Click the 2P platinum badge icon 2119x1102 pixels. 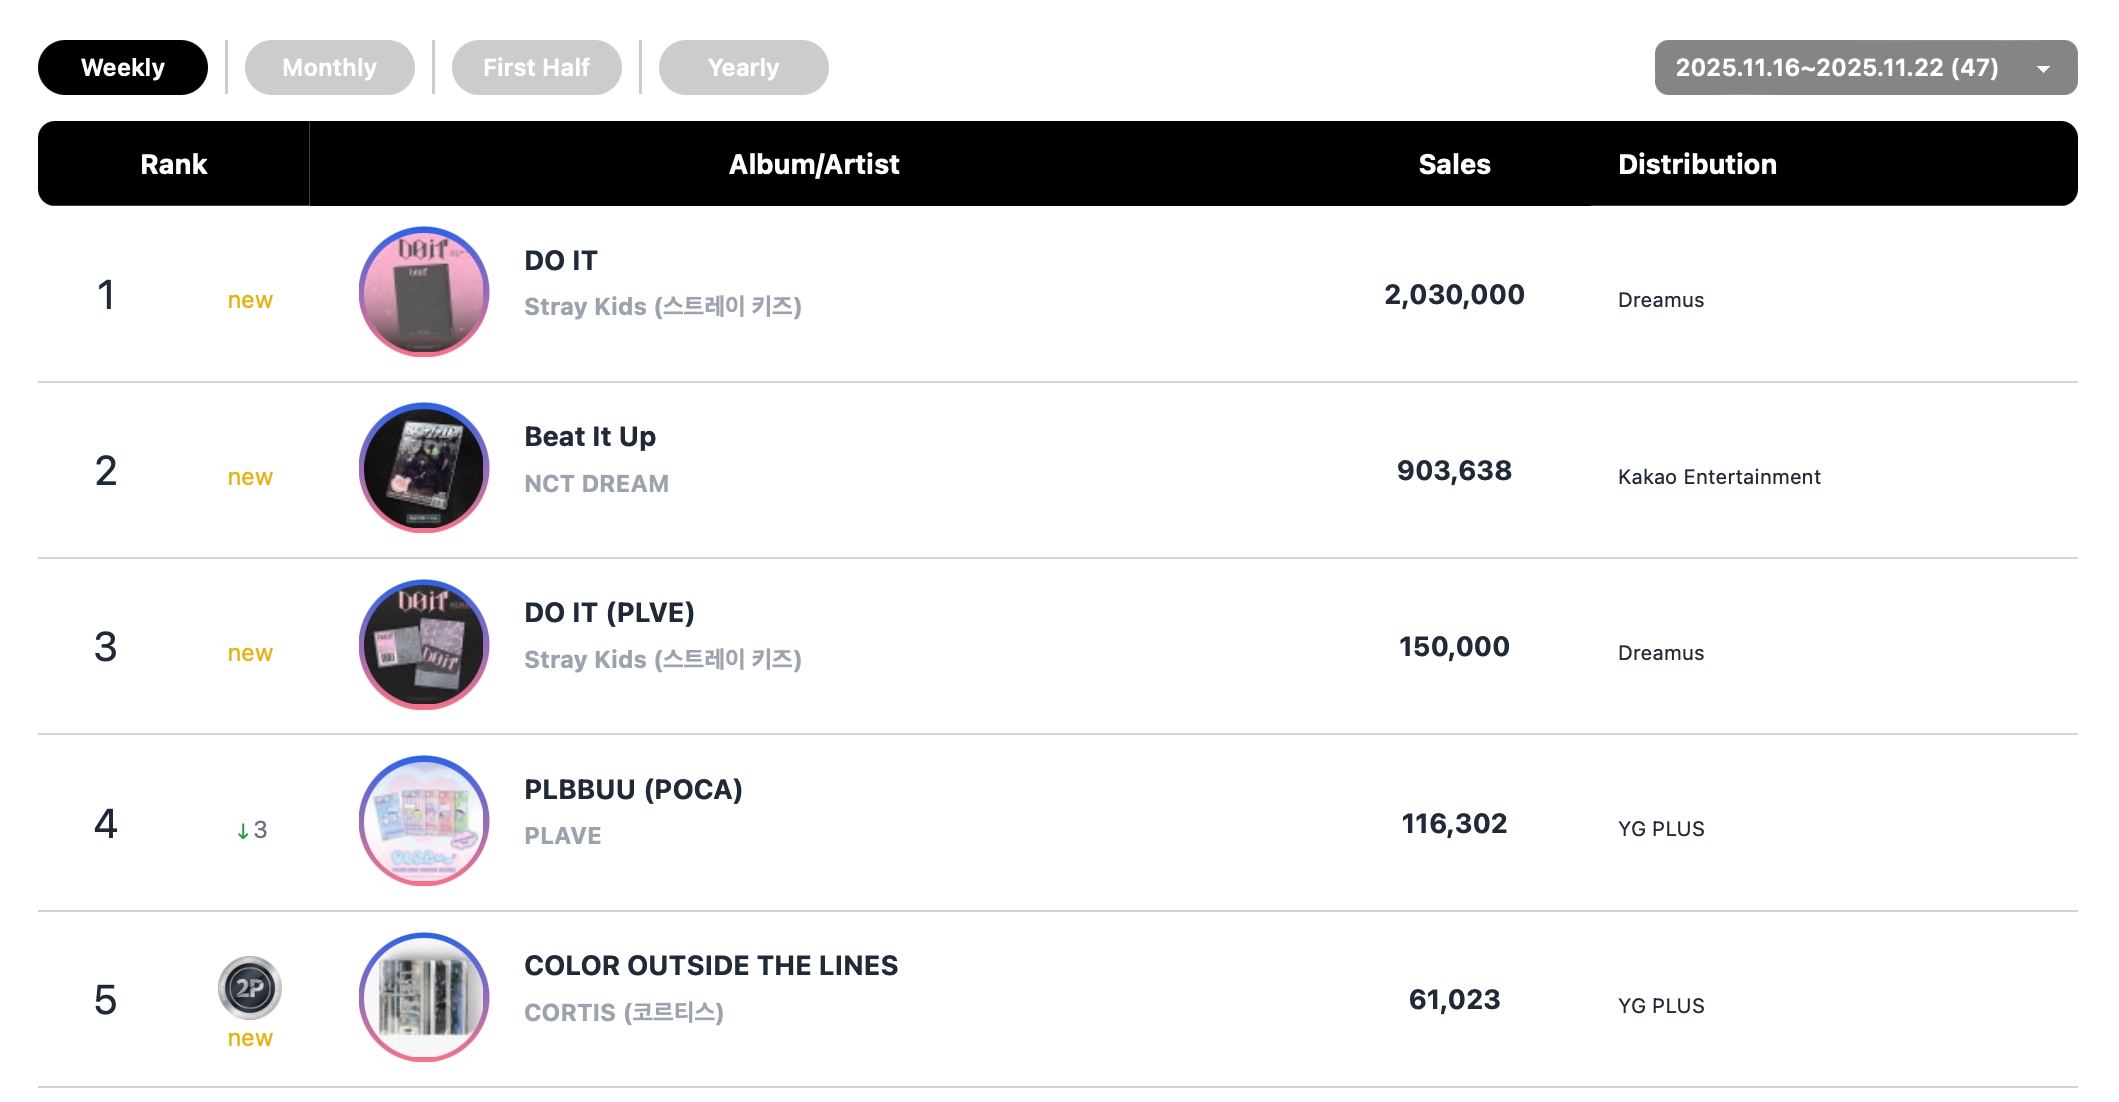point(250,988)
